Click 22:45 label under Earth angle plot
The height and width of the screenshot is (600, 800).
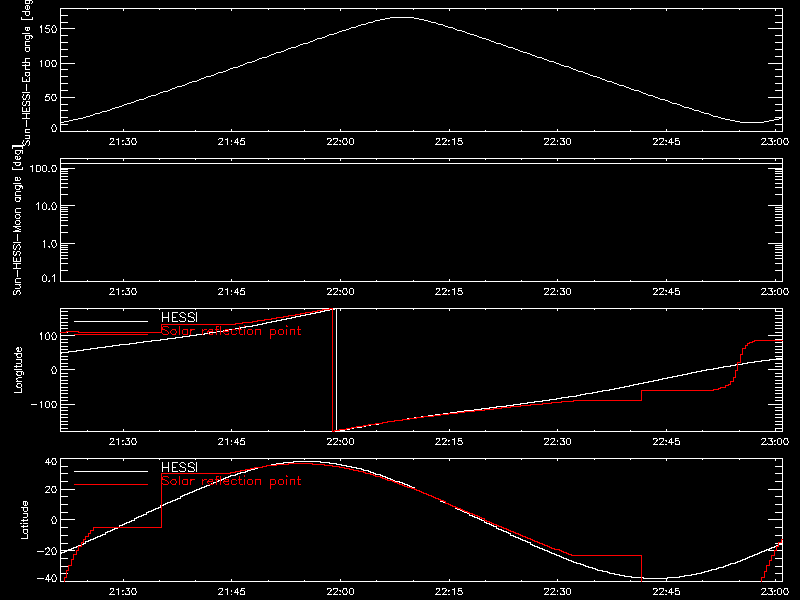click(x=666, y=142)
